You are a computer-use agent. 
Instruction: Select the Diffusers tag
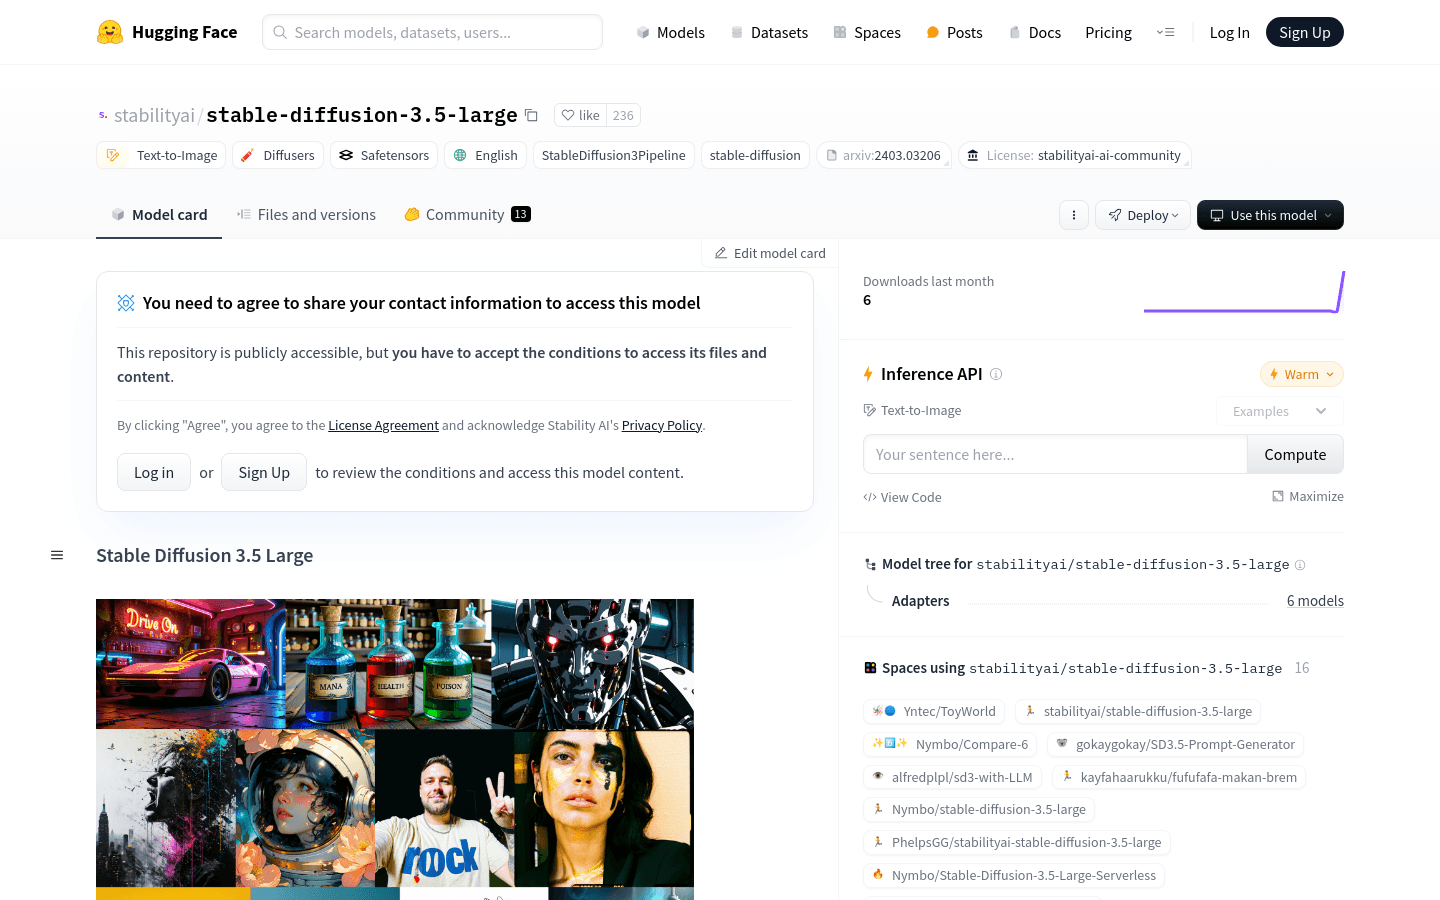tap(278, 155)
